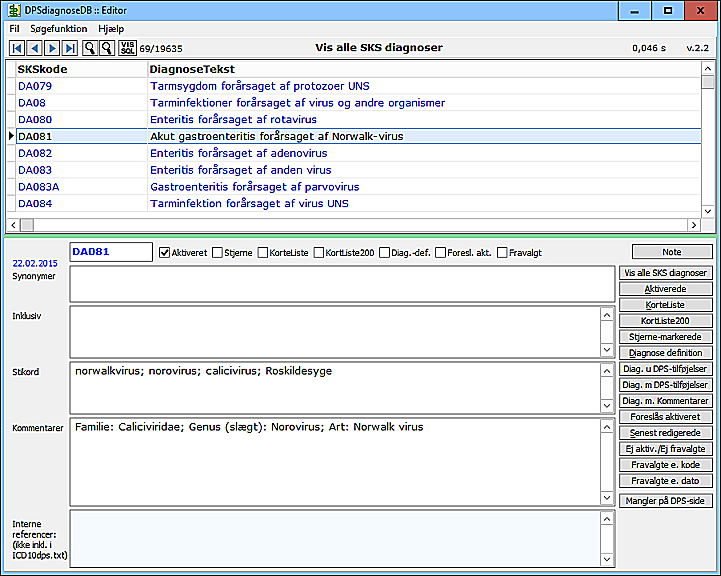The width and height of the screenshot is (721, 576).
Task: Click the Foreslås aktiveret button
Action: pos(665,417)
